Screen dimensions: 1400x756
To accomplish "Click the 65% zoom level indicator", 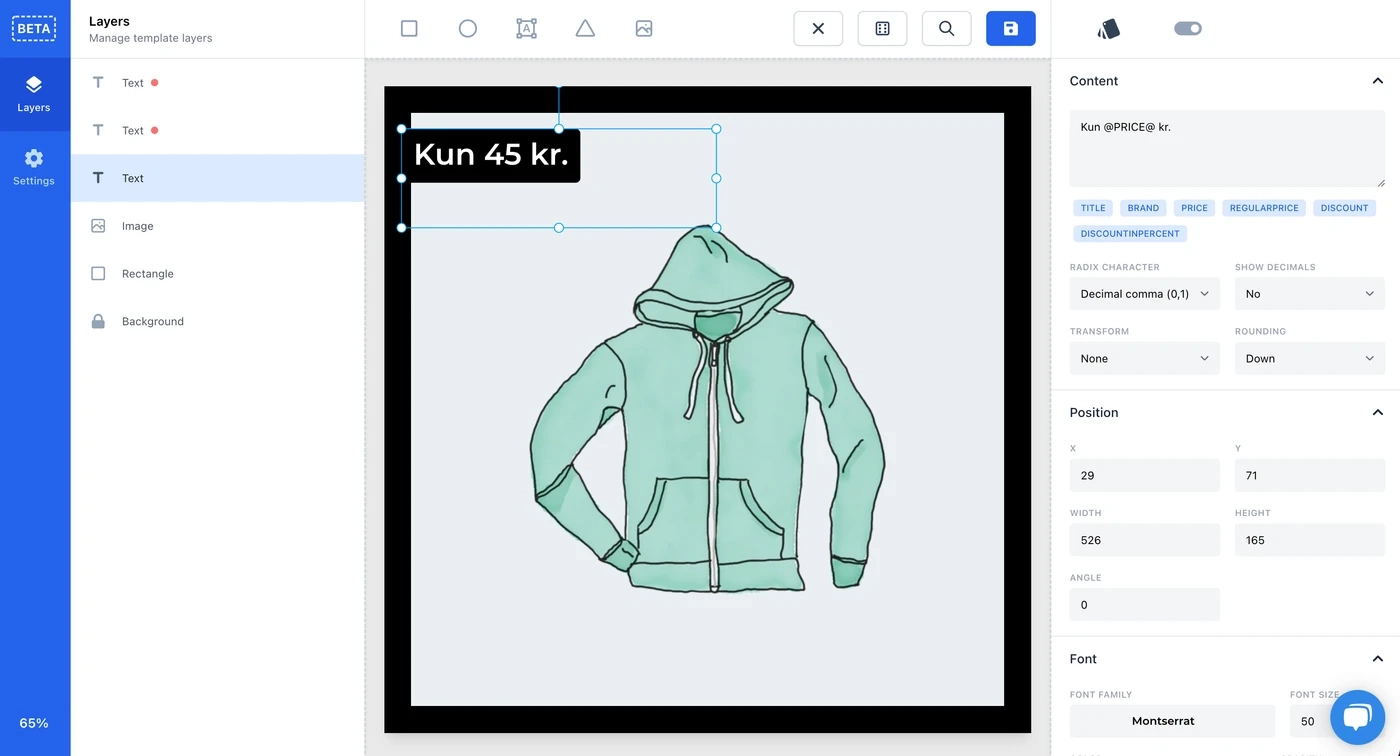I will 34,723.
